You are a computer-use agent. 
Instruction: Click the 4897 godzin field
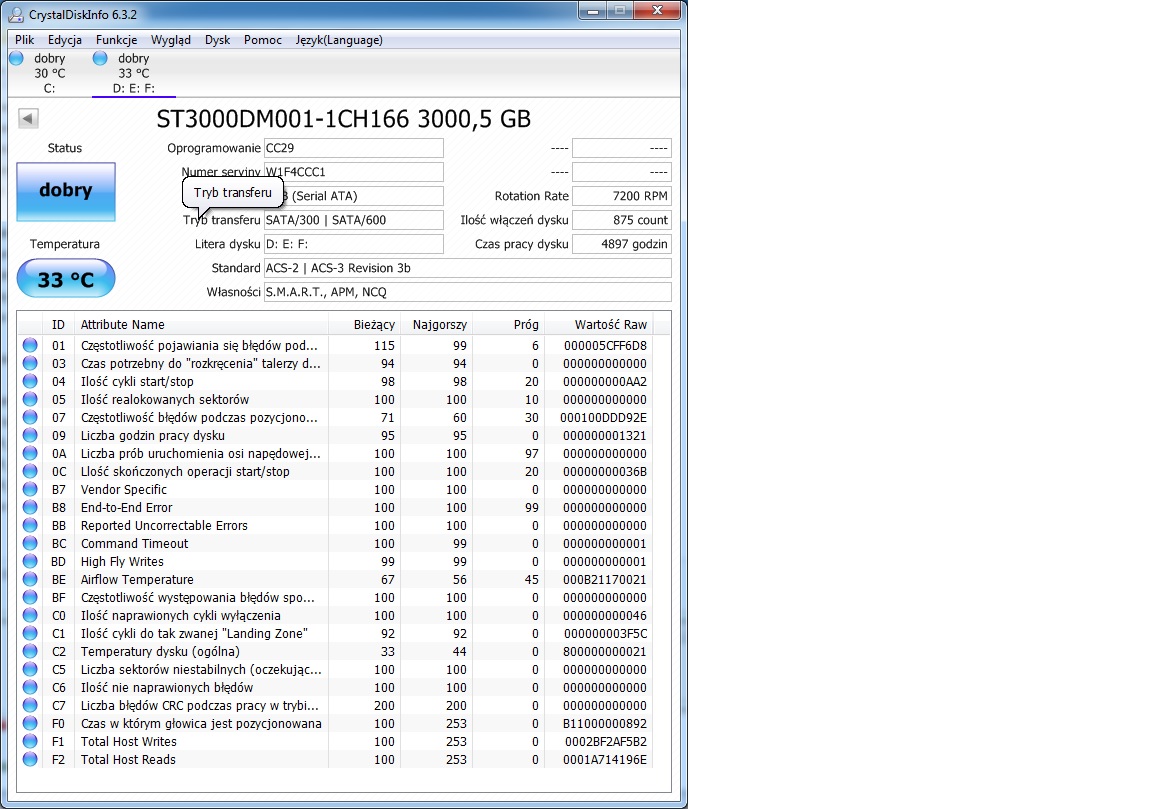point(622,244)
